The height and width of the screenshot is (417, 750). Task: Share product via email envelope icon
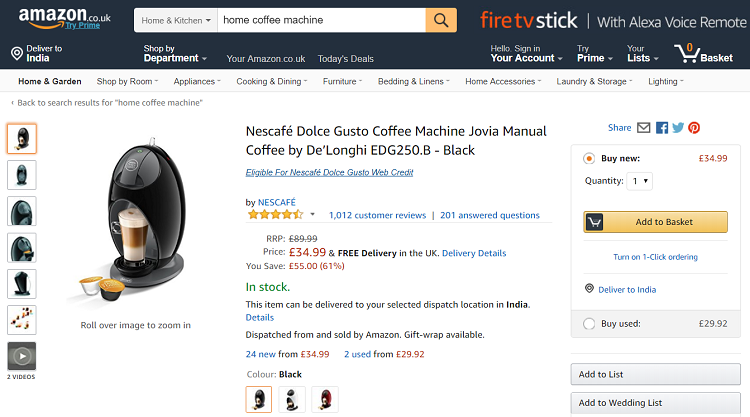coord(643,128)
